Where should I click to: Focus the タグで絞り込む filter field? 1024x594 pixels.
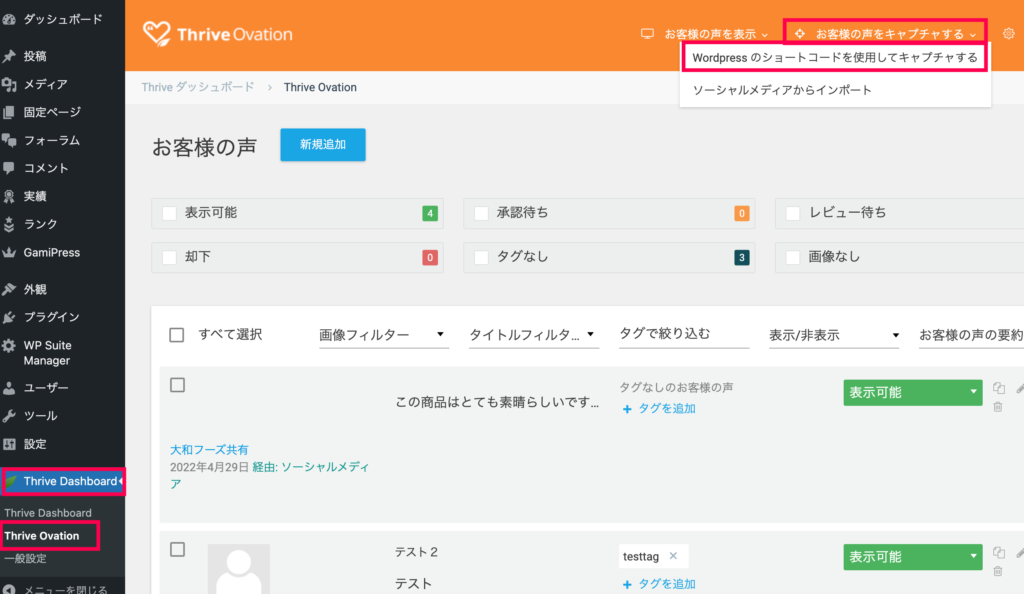(684, 335)
